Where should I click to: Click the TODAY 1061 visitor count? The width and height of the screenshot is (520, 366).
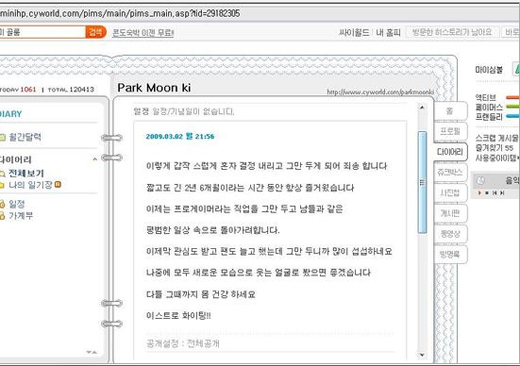tap(18, 89)
